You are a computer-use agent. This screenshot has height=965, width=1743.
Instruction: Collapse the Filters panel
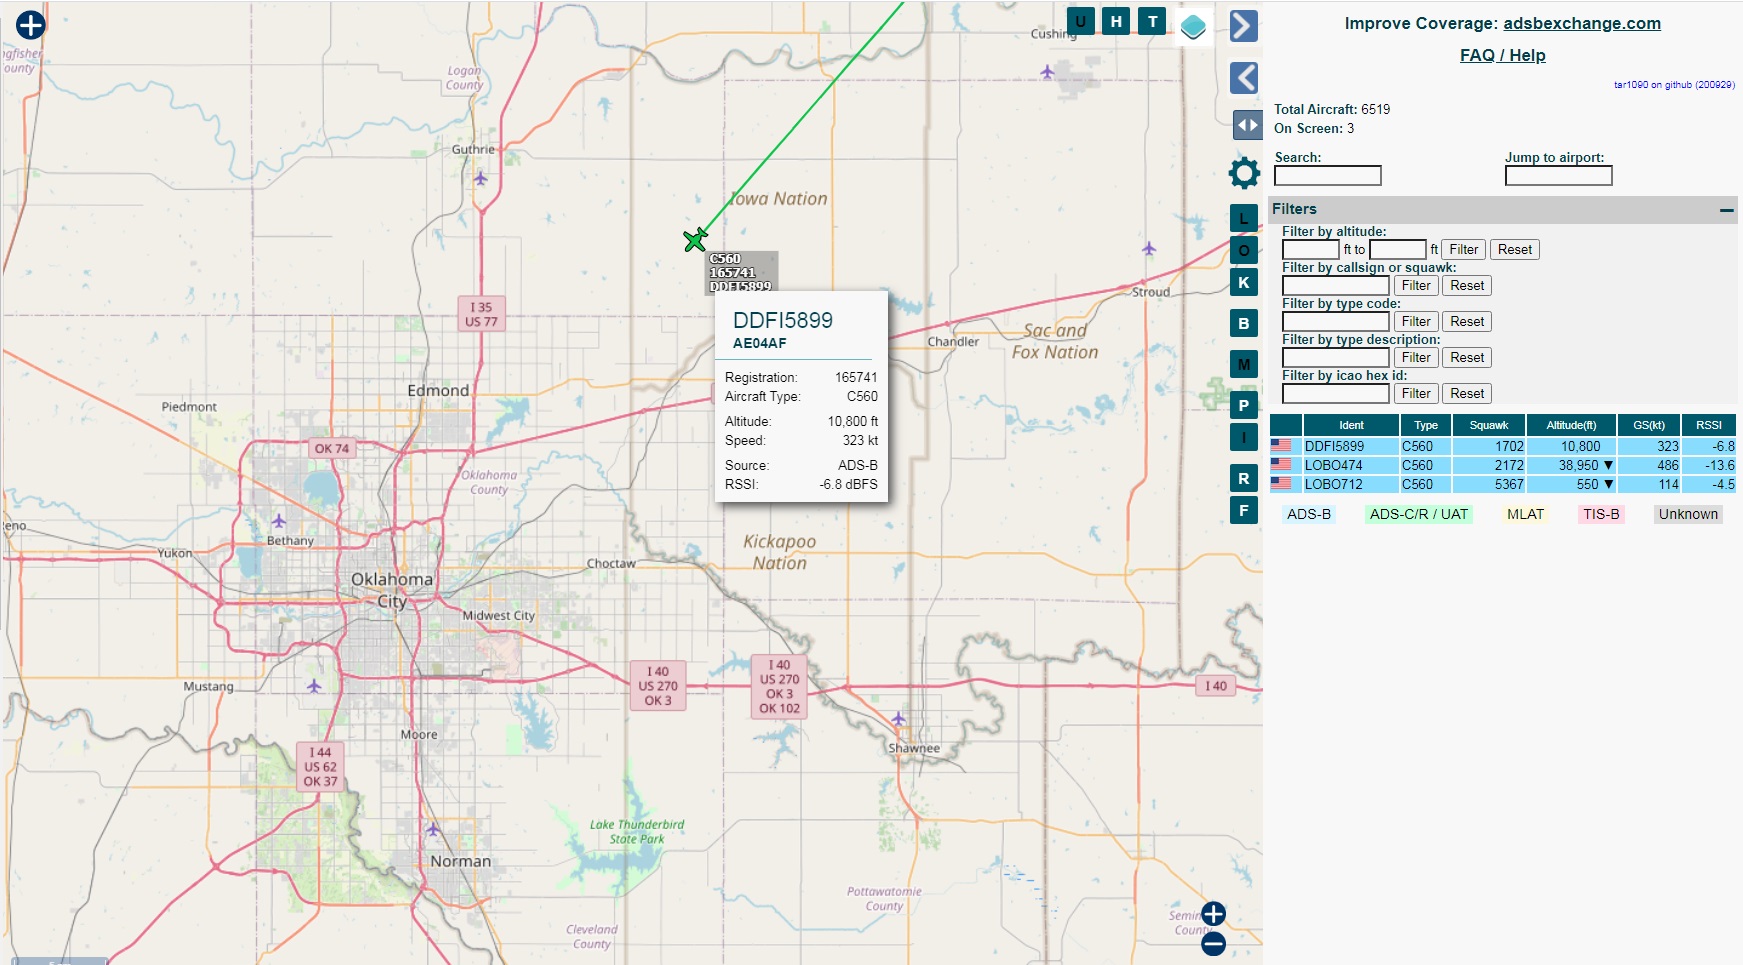[x=1726, y=210]
